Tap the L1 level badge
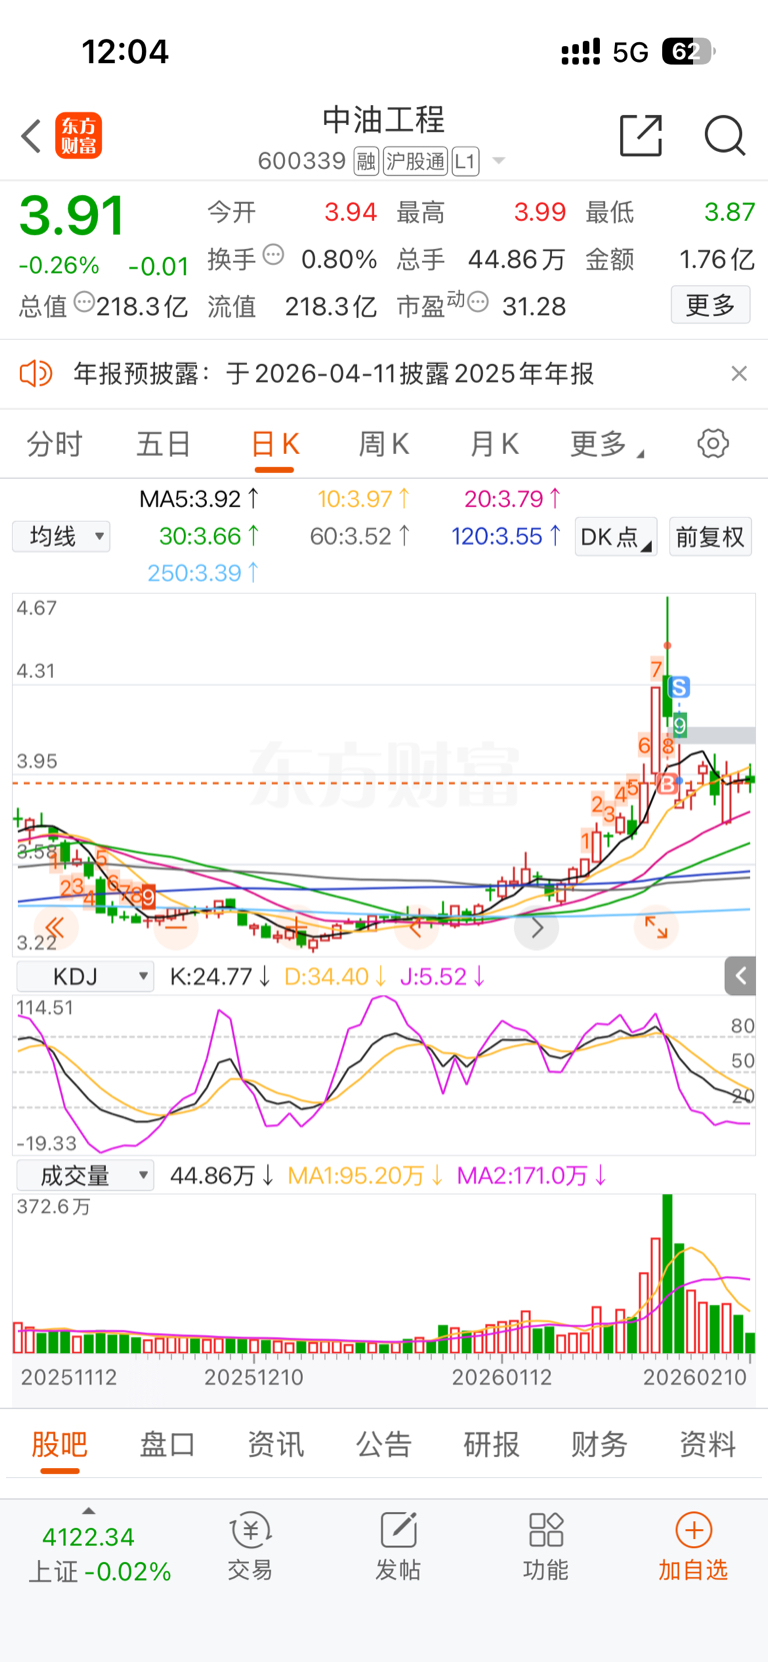 pyautogui.click(x=465, y=161)
